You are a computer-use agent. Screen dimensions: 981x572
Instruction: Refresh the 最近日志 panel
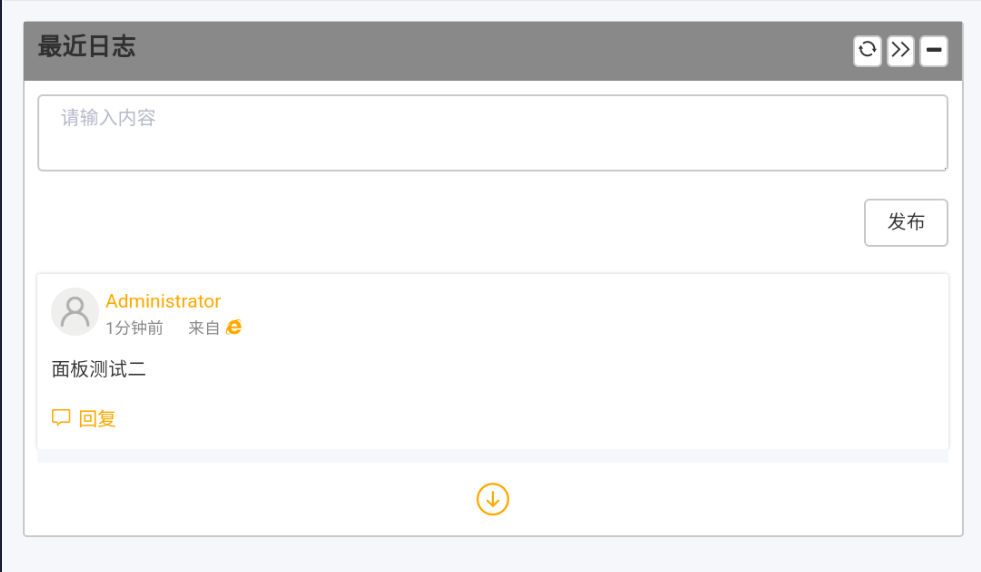(x=867, y=50)
